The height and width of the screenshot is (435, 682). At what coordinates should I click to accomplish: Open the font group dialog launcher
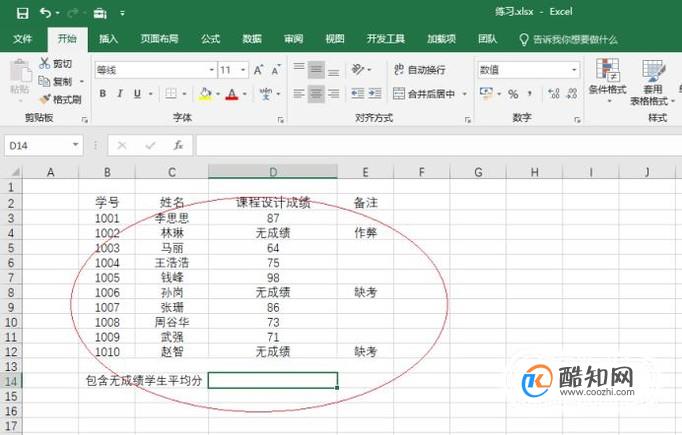281,120
